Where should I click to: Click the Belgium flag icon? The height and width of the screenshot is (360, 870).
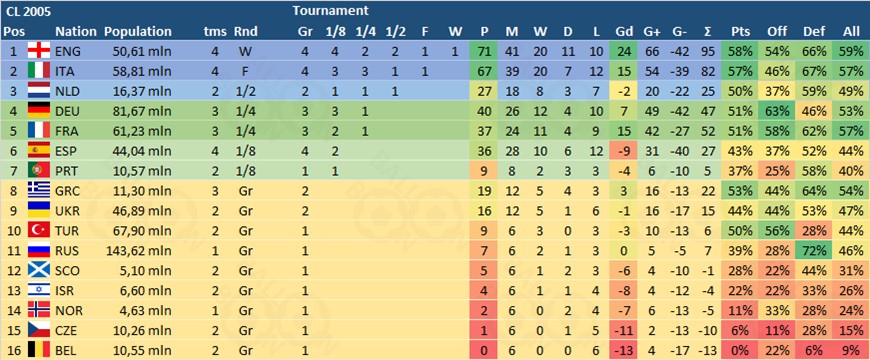point(39,350)
